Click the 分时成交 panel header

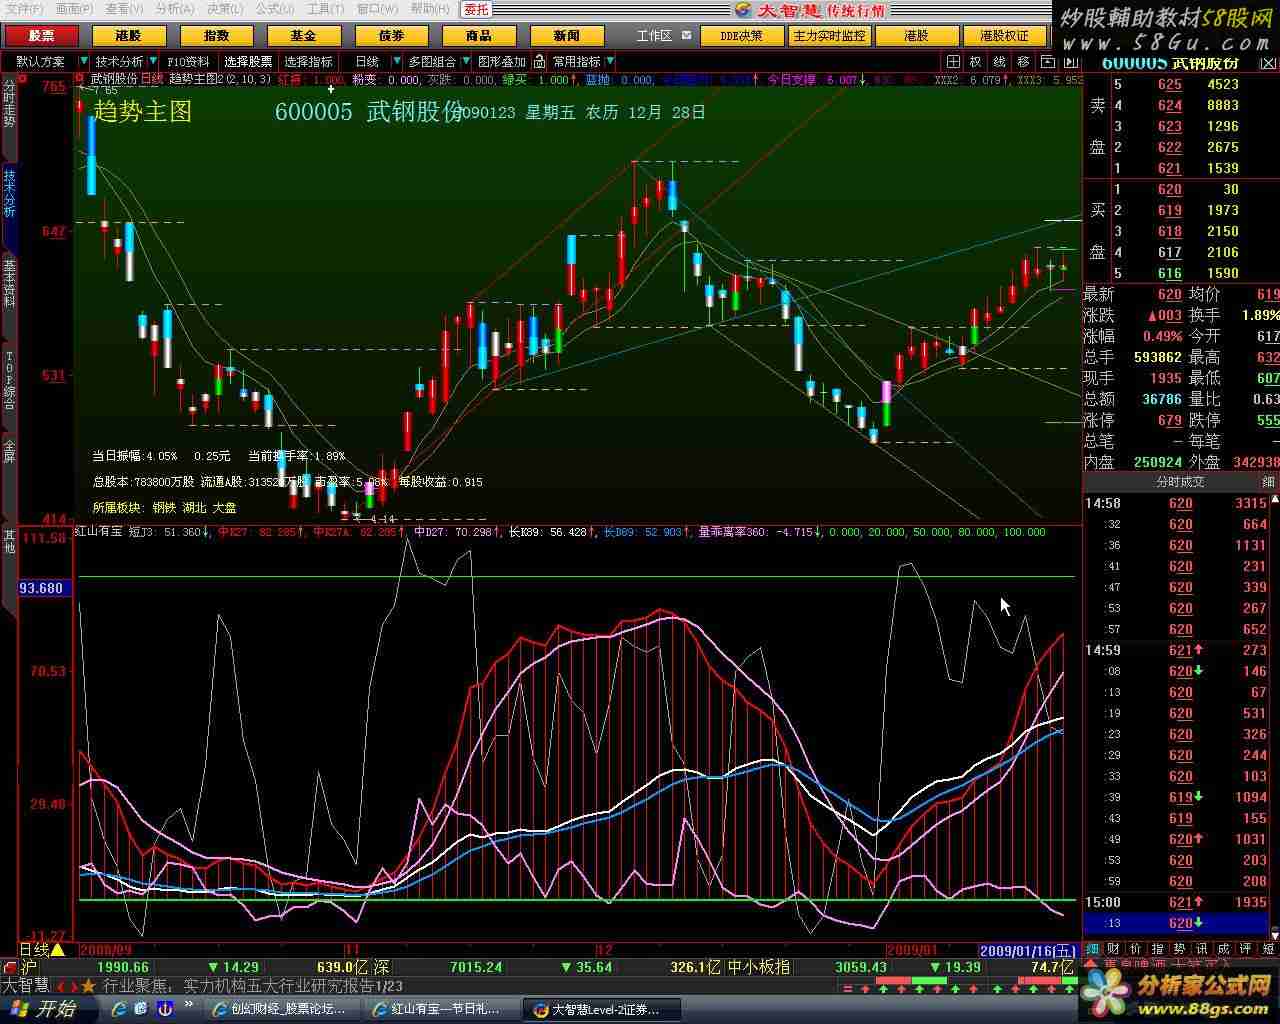1180,482
